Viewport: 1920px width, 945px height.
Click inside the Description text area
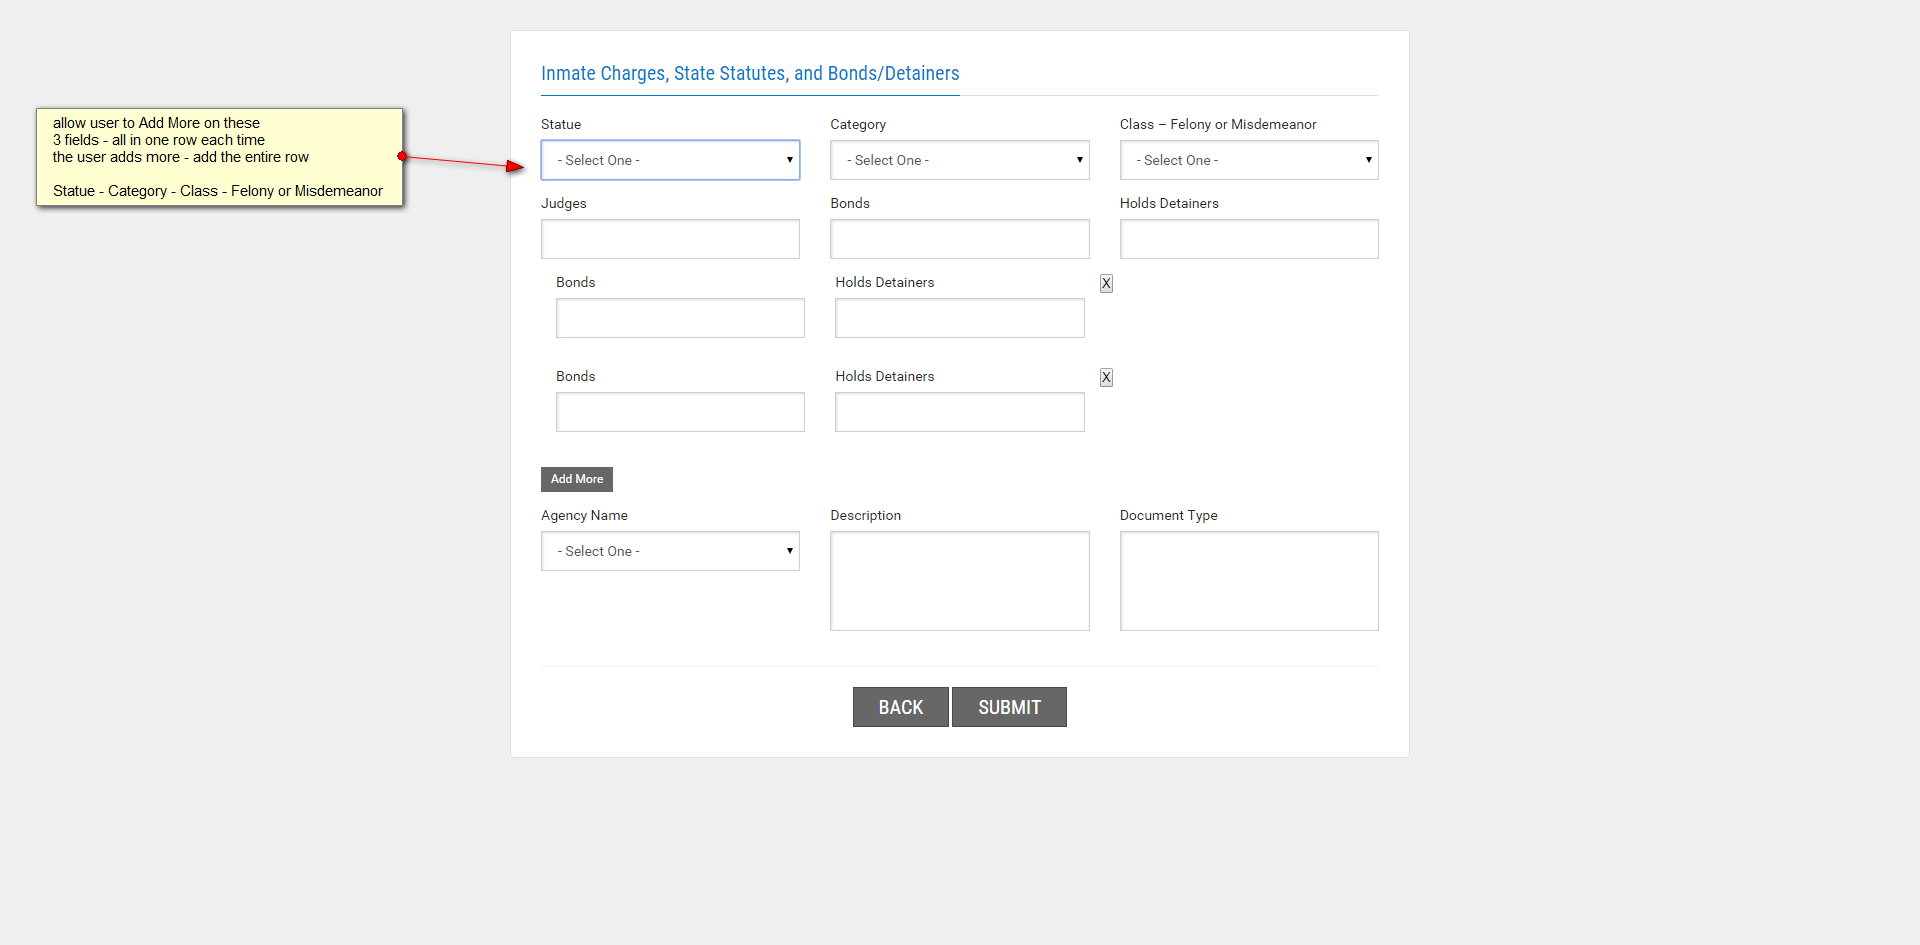click(959, 581)
